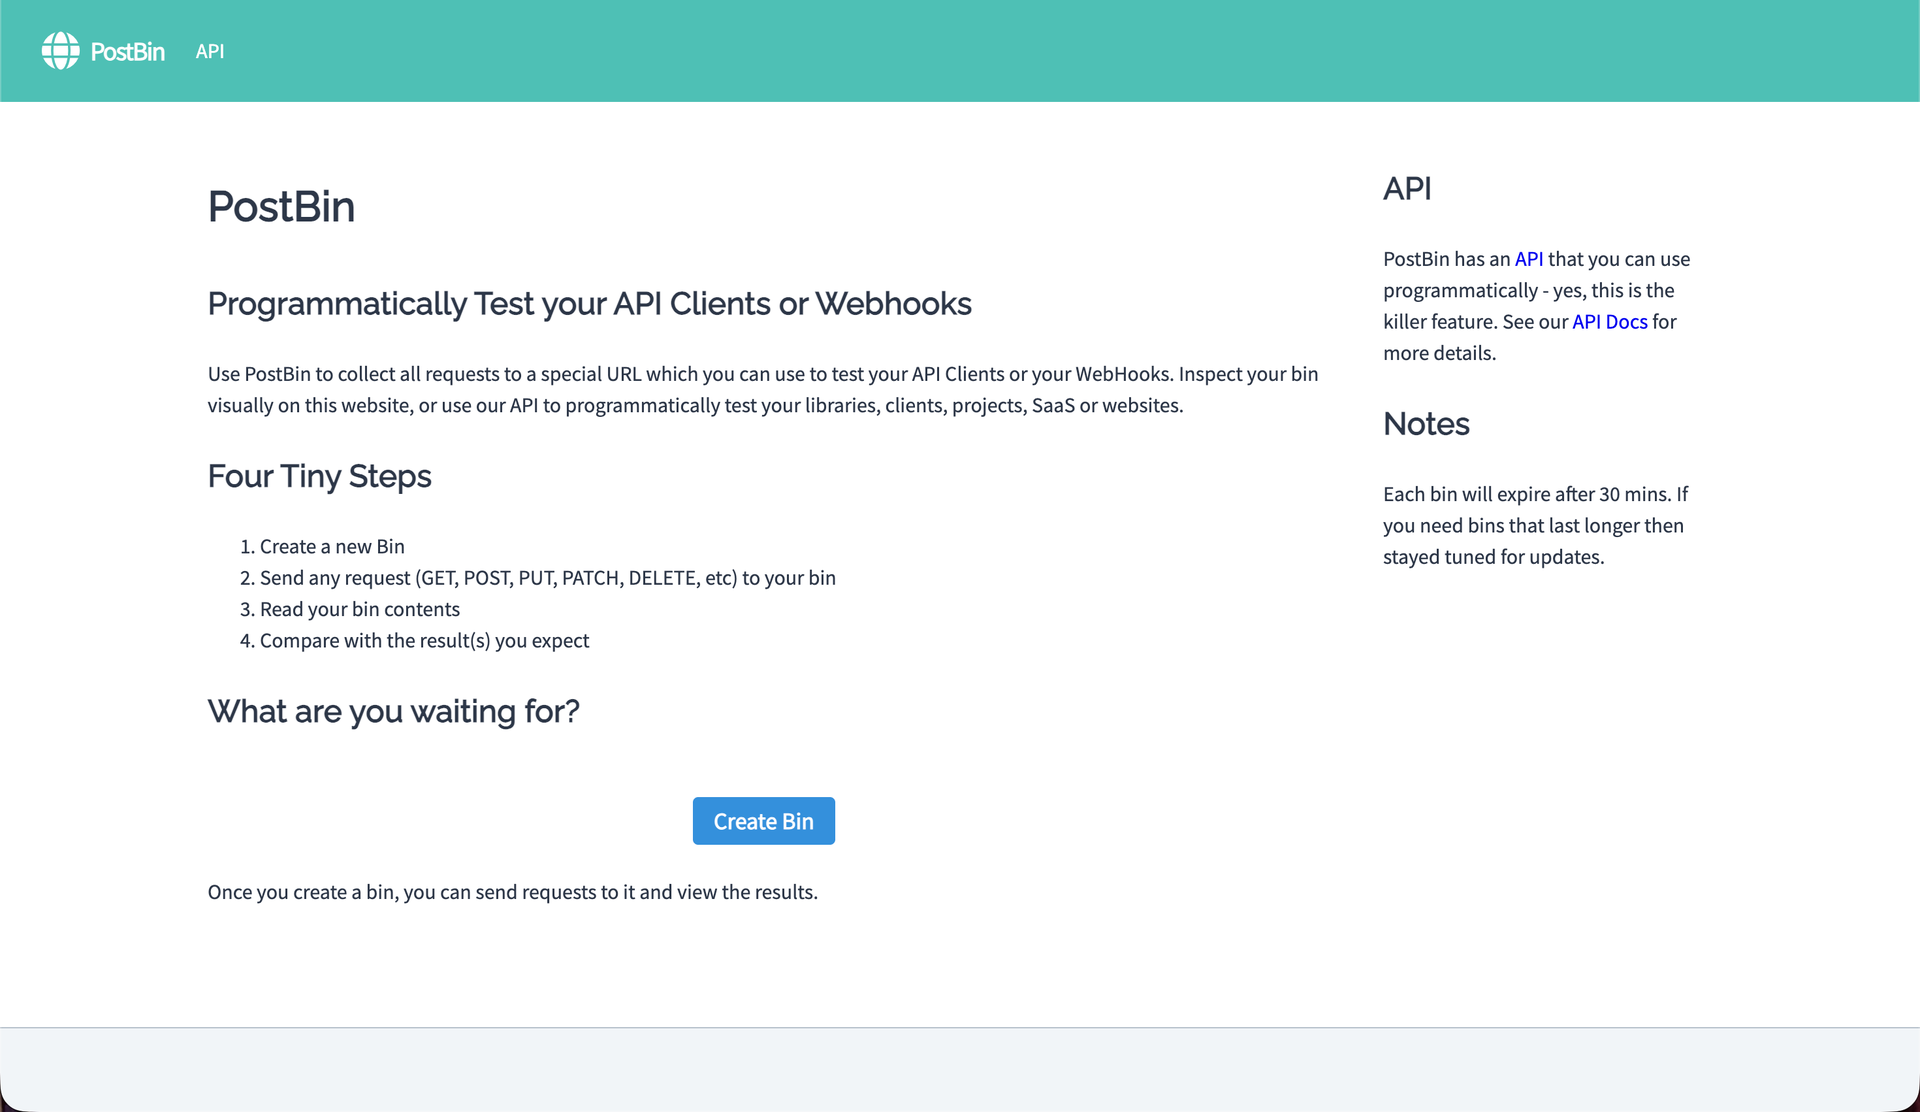Click the 'Send any request' step item
This screenshot has height=1112, width=1920.
point(547,578)
